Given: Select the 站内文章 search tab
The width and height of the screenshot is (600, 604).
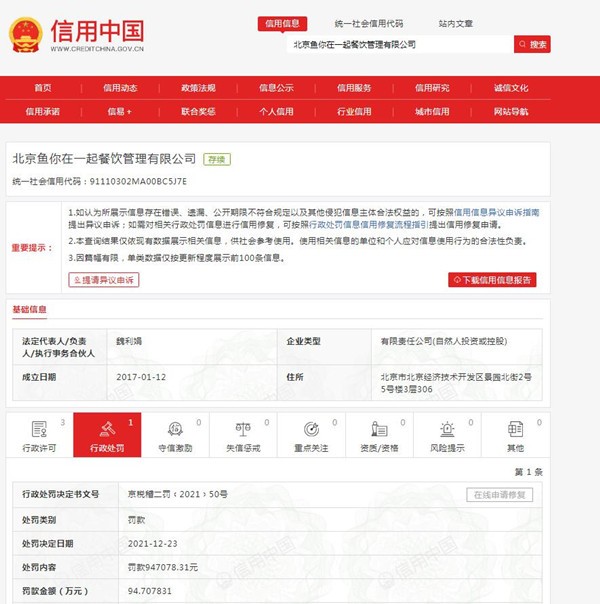Looking at the screenshot, I should pyautogui.click(x=455, y=24).
